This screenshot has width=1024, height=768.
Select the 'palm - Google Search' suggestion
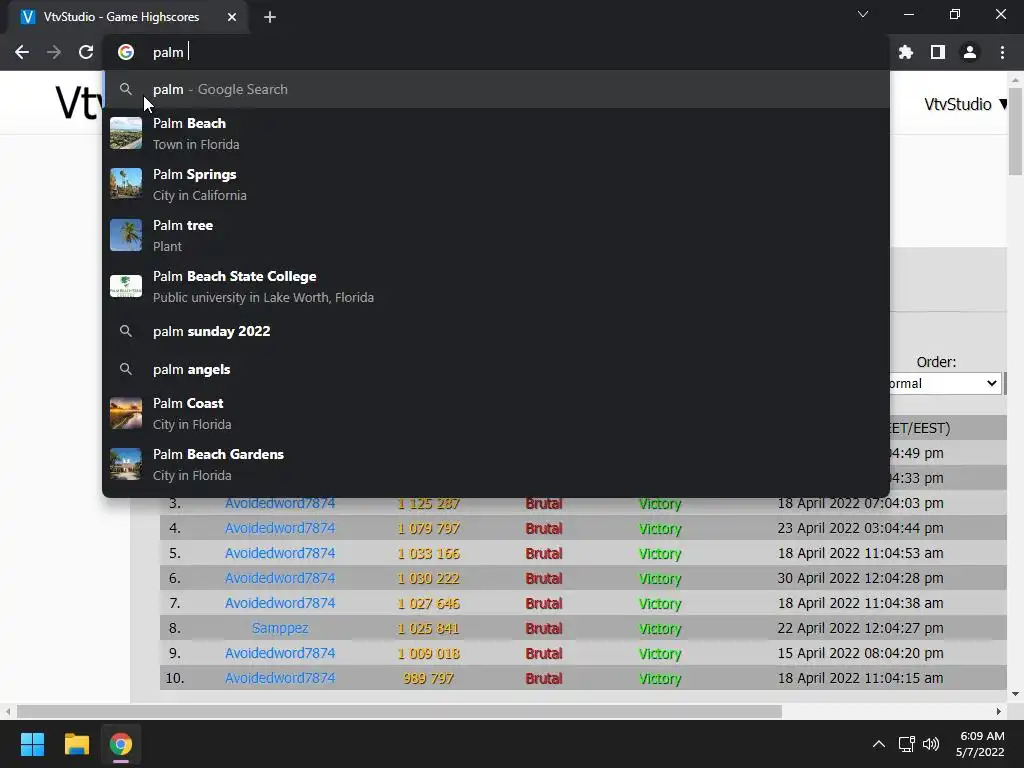pyautogui.click(x=496, y=89)
